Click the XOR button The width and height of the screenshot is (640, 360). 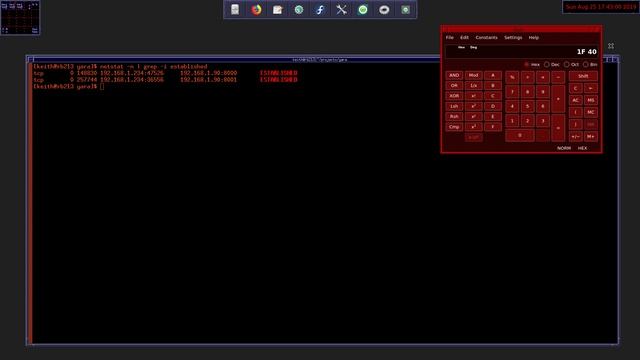(x=454, y=96)
